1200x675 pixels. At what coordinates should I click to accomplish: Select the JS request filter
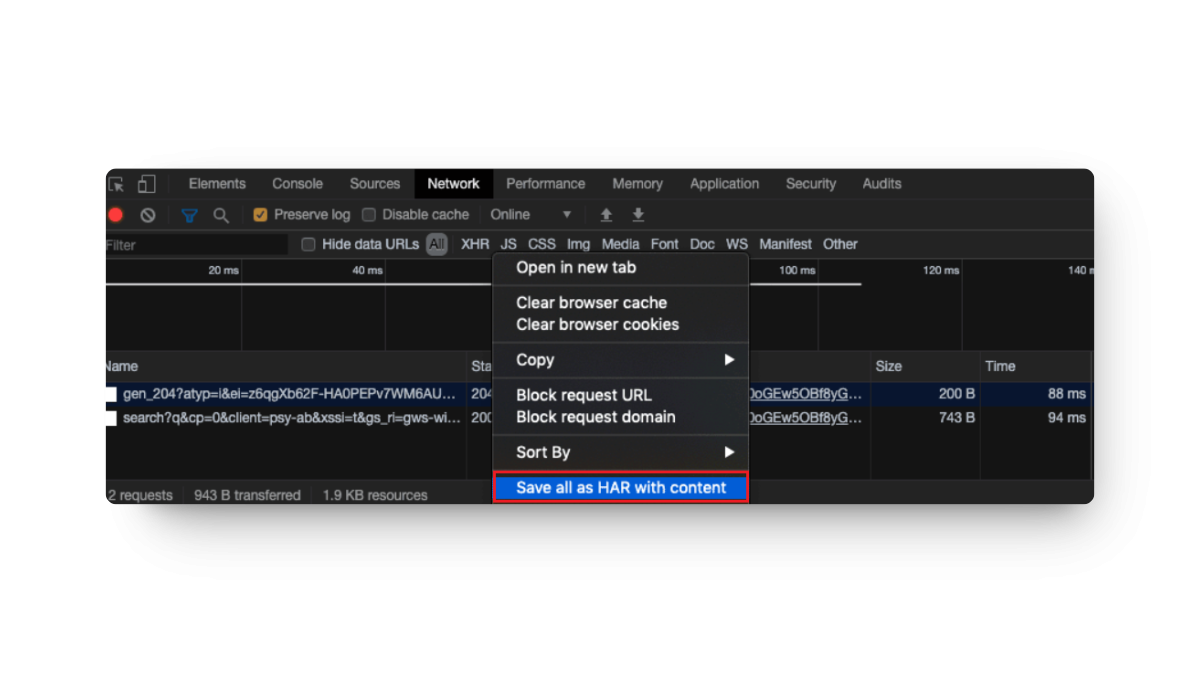[x=508, y=243]
